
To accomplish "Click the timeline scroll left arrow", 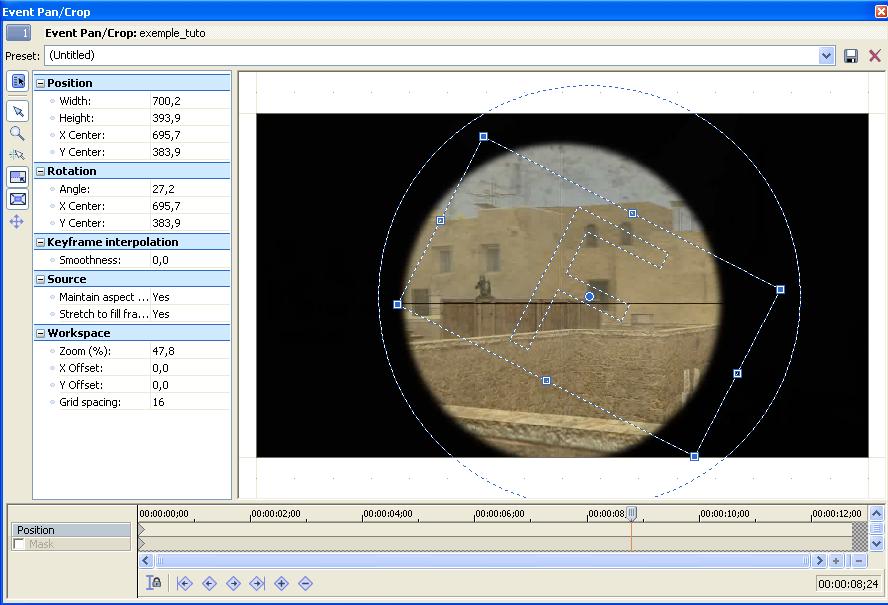I will pyautogui.click(x=146, y=561).
